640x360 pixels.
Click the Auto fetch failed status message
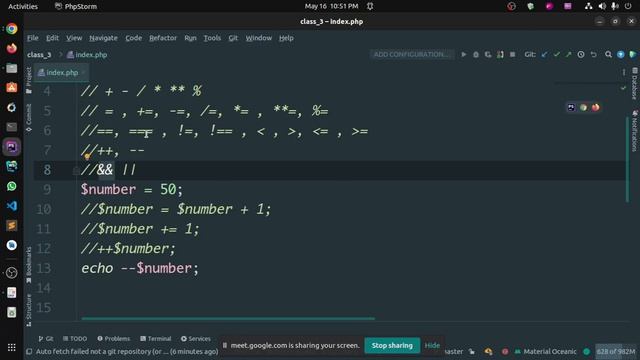127,351
